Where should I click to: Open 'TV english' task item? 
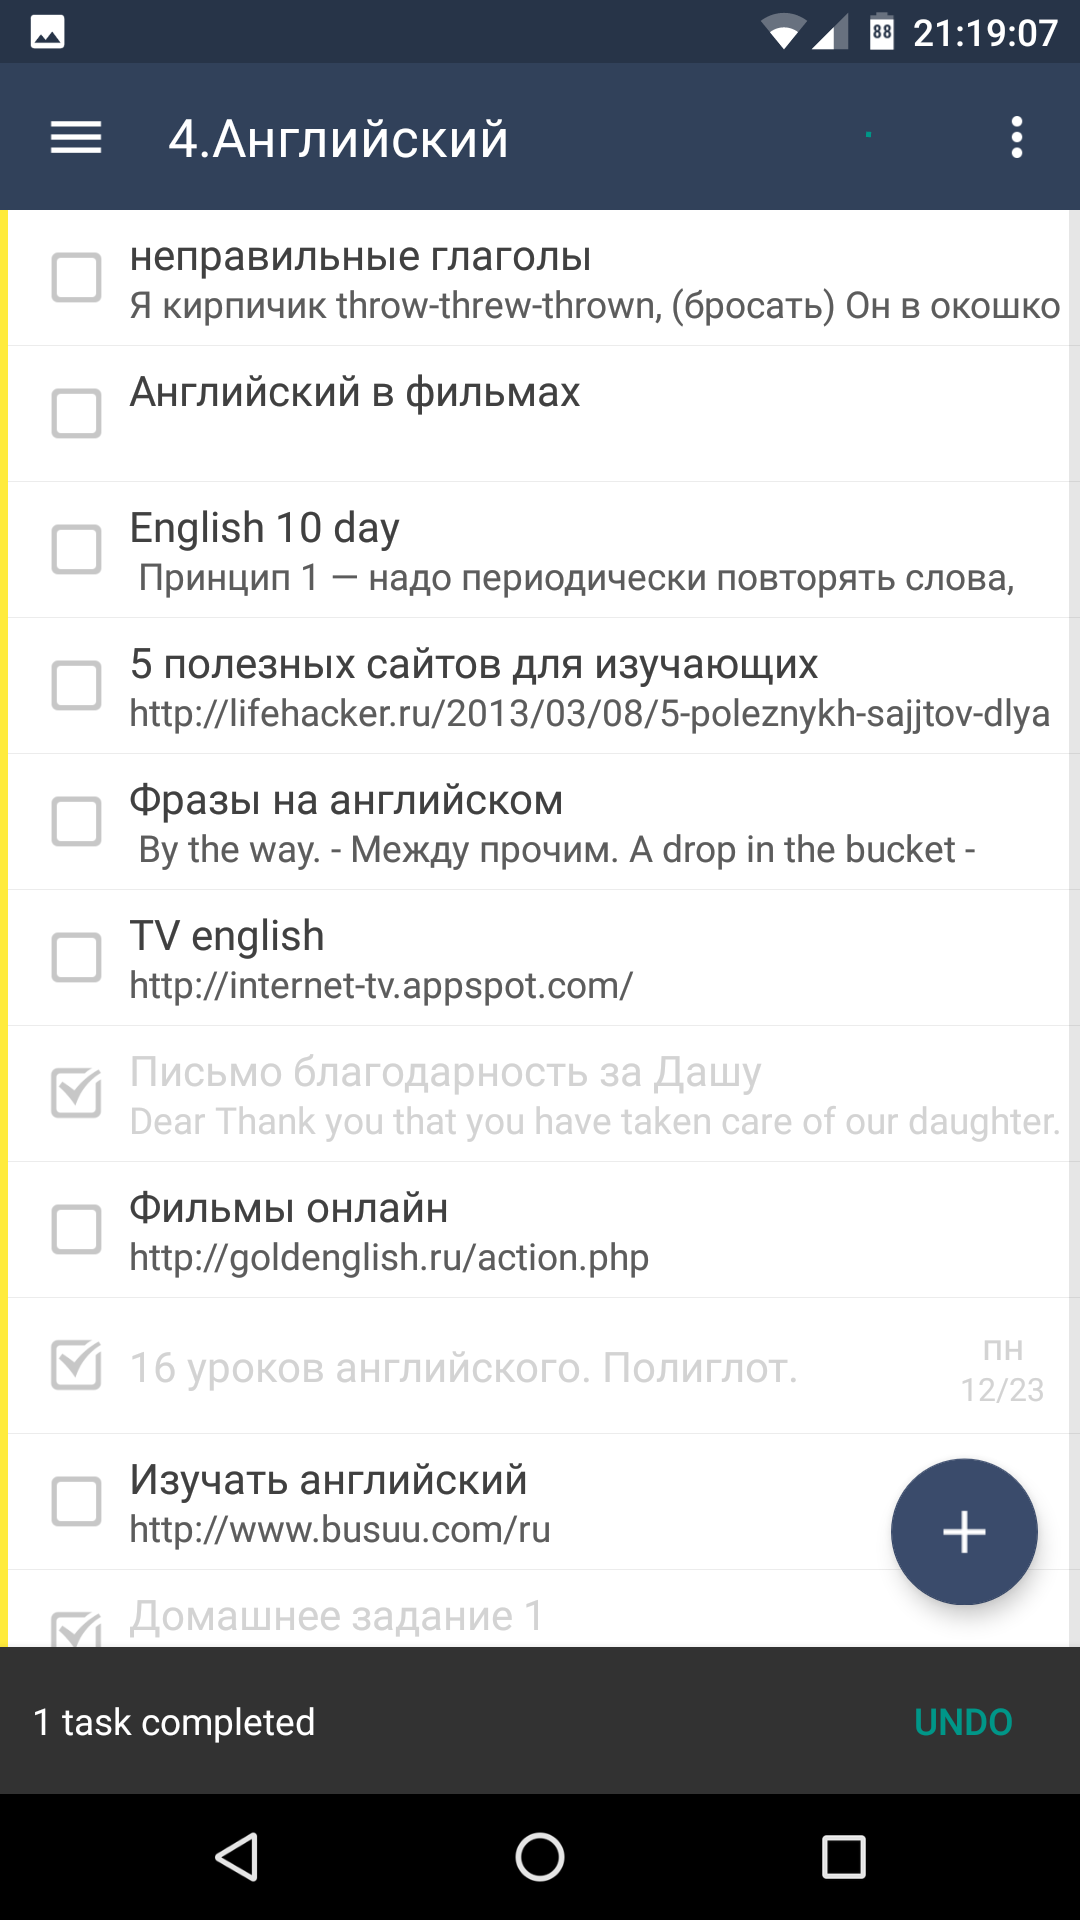[500, 960]
